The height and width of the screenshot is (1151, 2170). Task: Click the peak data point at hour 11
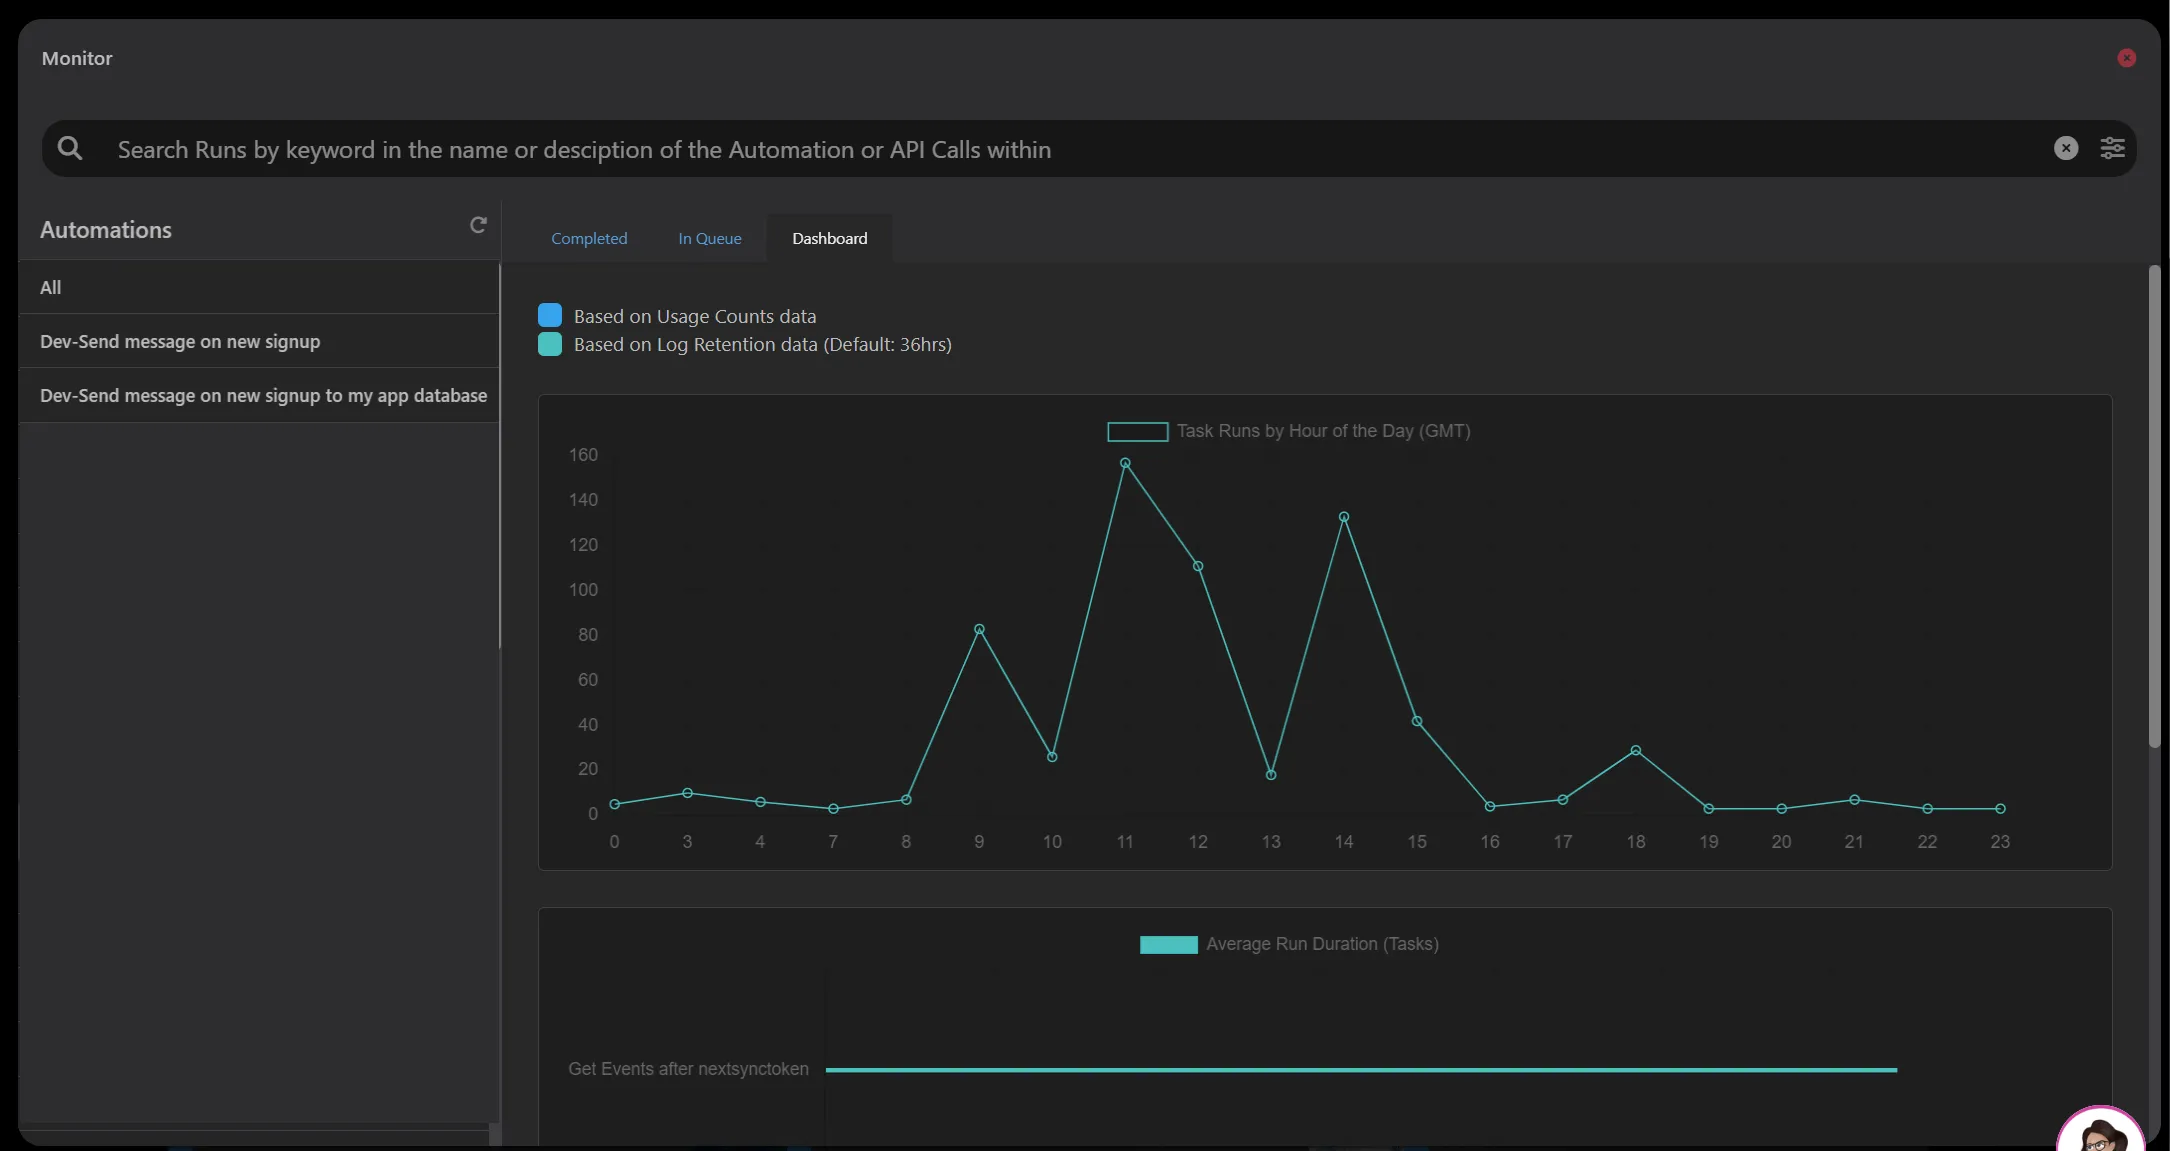click(x=1125, y=463)
